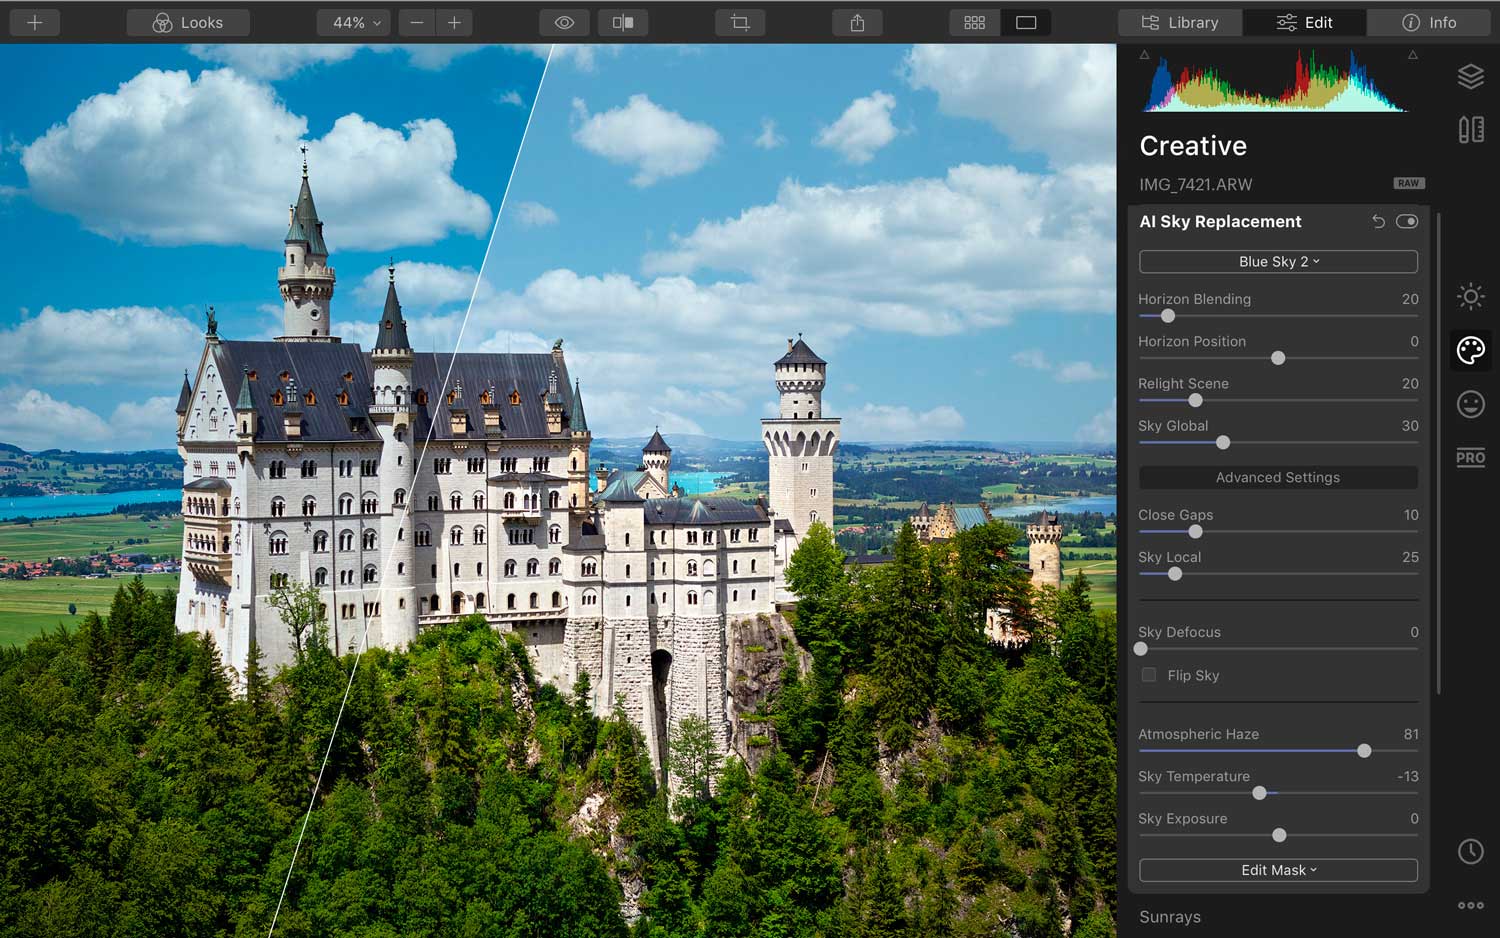This screenshot has width=1500, height=938.
Task: Open the History clock icon
Action: click(x=1471, y=851)
